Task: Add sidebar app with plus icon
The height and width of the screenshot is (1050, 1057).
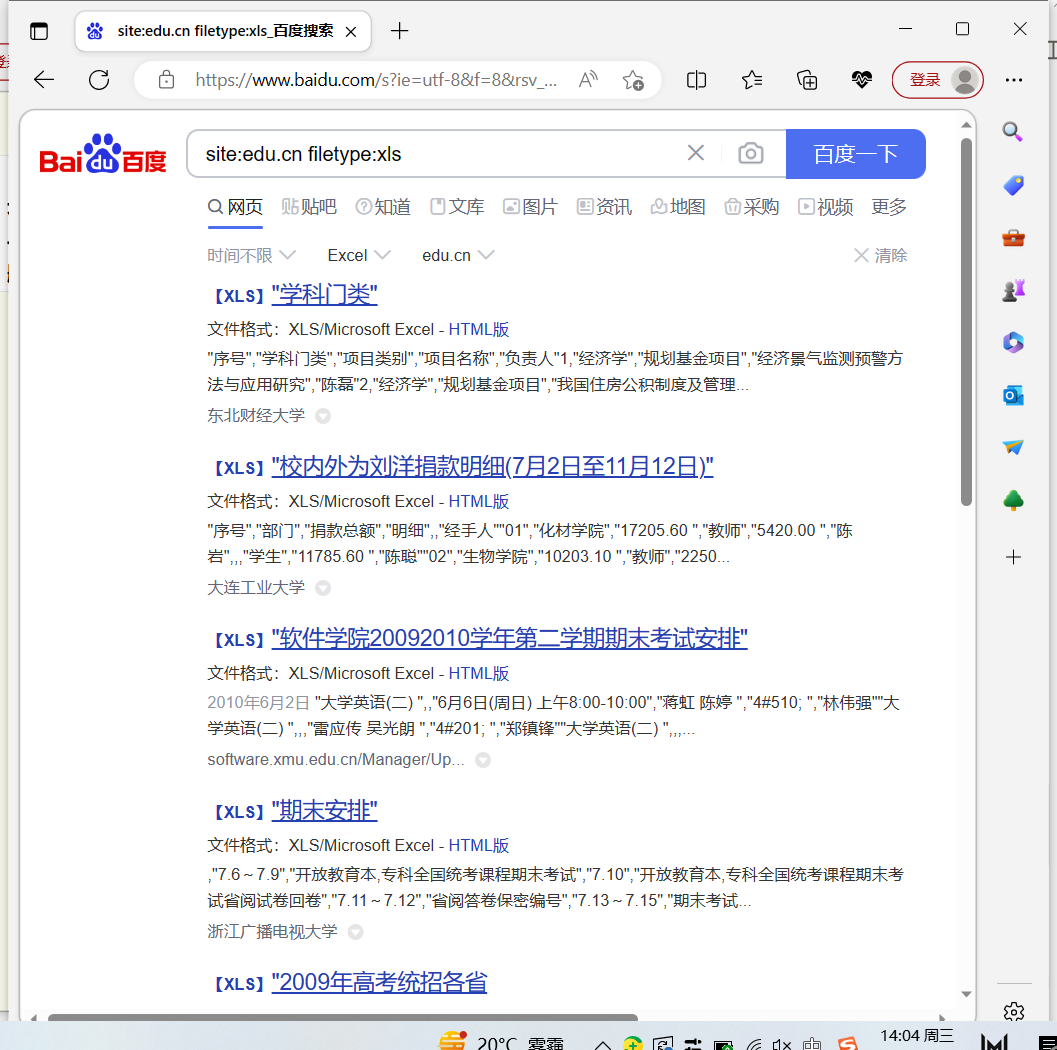Action: pyautogui.click(x=1013, y=557)
